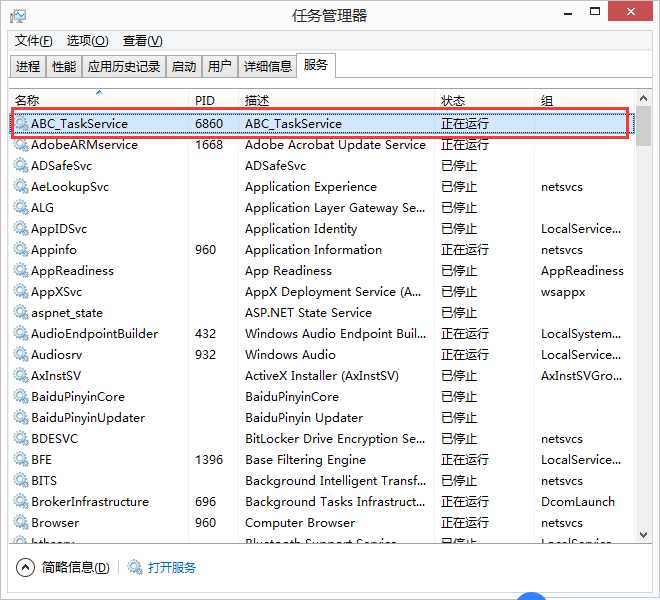Switch to the 性能 tab

coord(64,67)
